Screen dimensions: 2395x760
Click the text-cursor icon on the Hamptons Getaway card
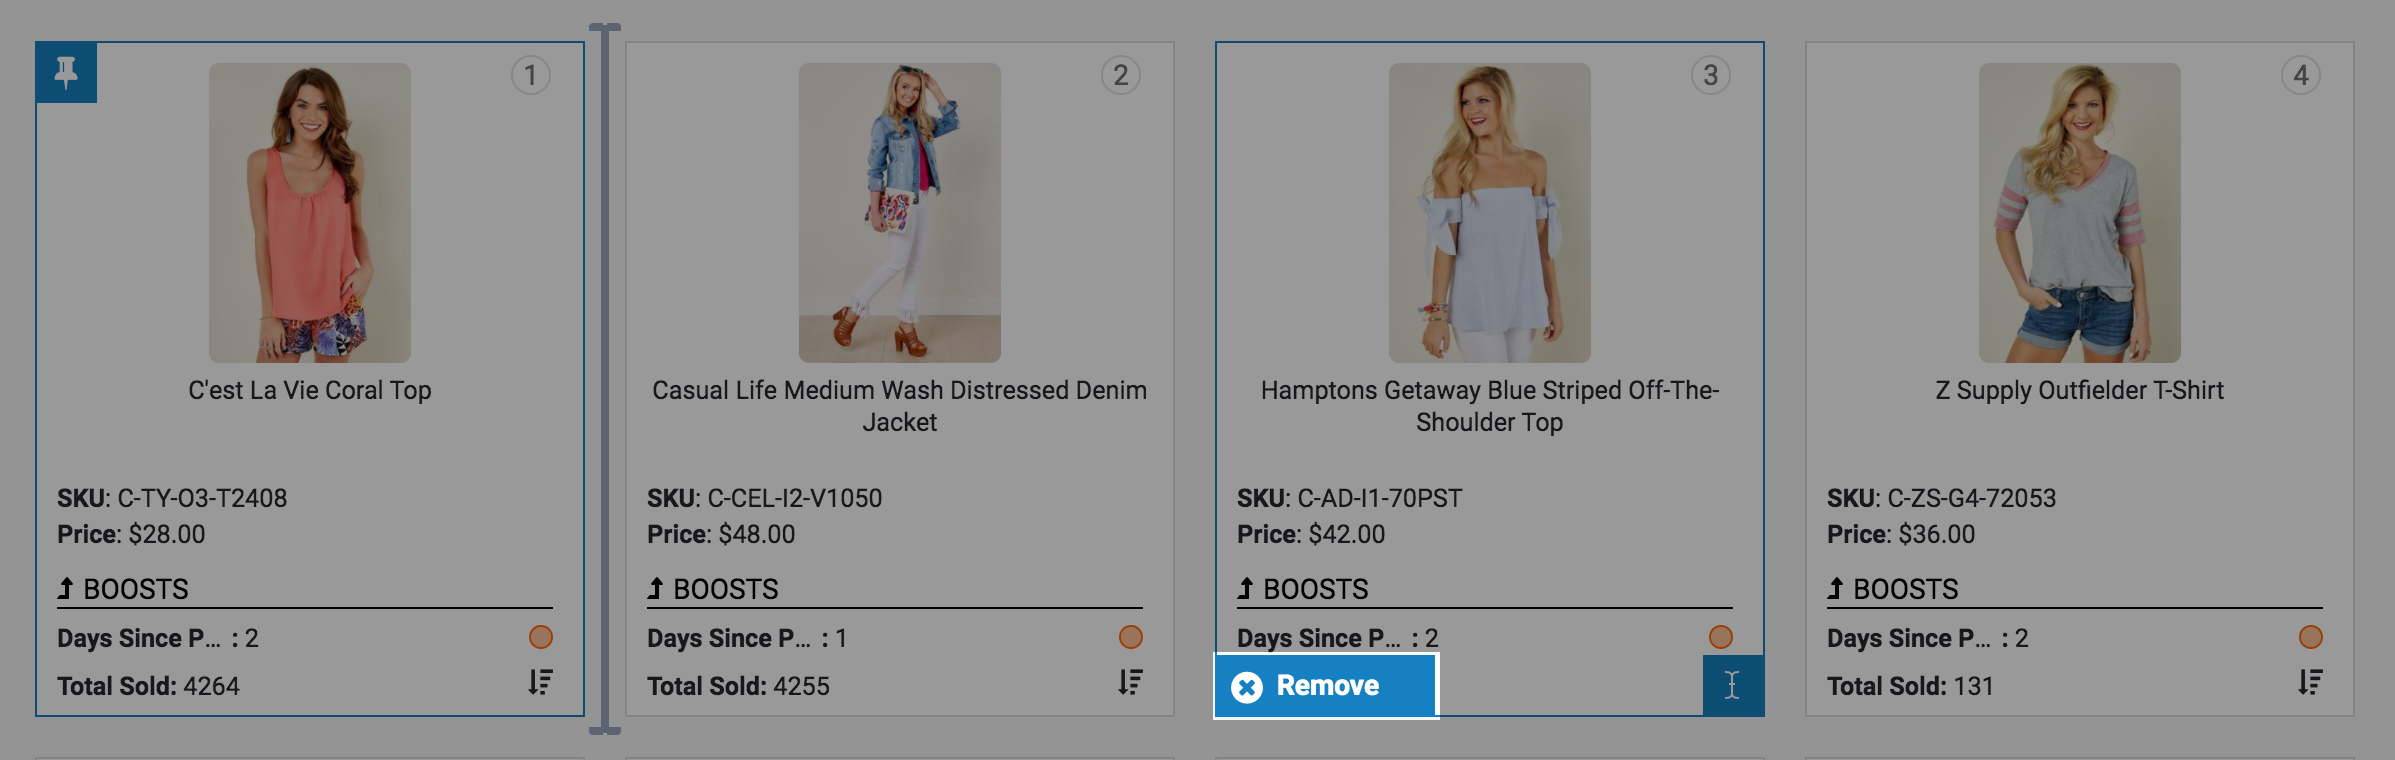(1732, 685)
